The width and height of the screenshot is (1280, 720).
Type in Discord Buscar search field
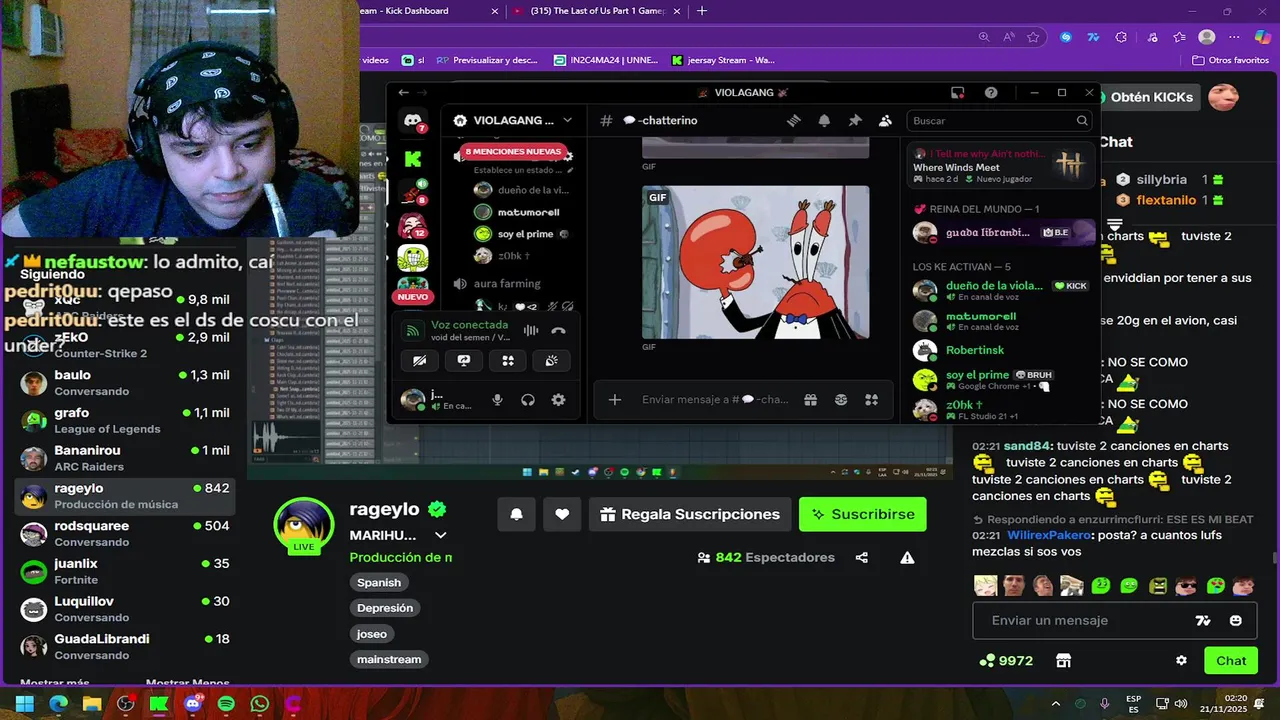pos(1000,120)
